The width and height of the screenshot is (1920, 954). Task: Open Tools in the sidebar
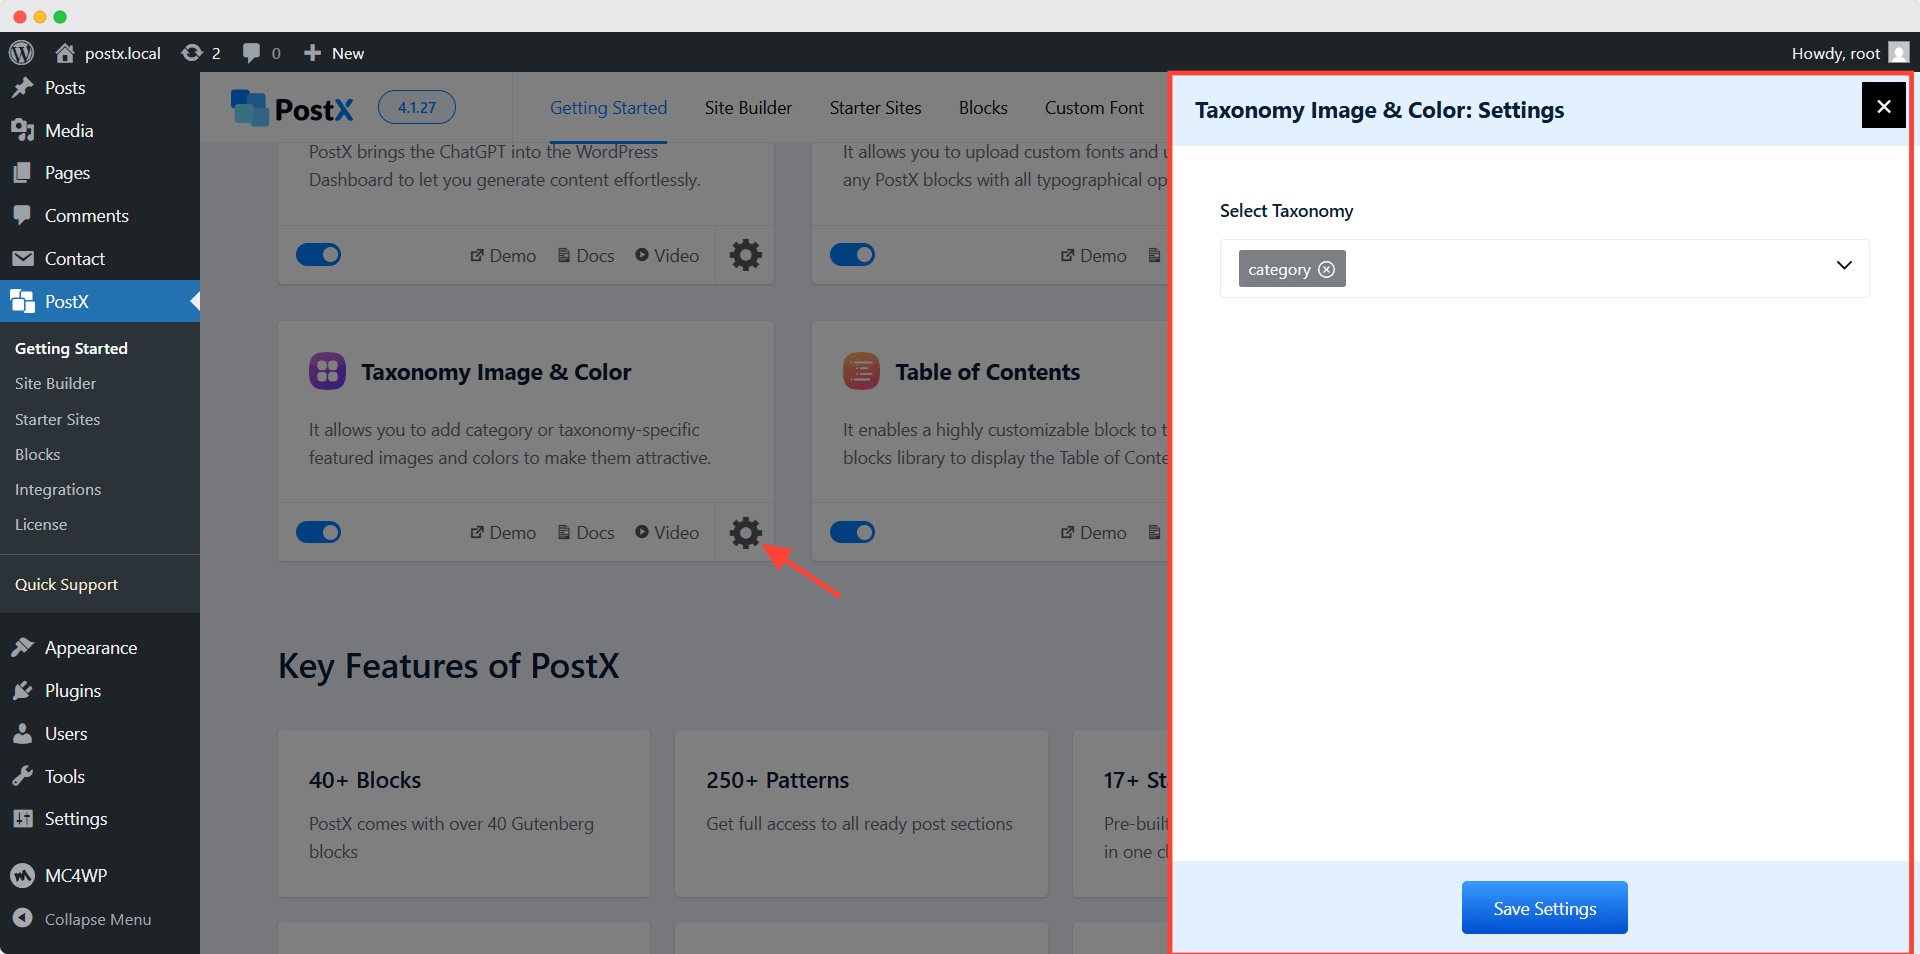click(x=100, y=777)
